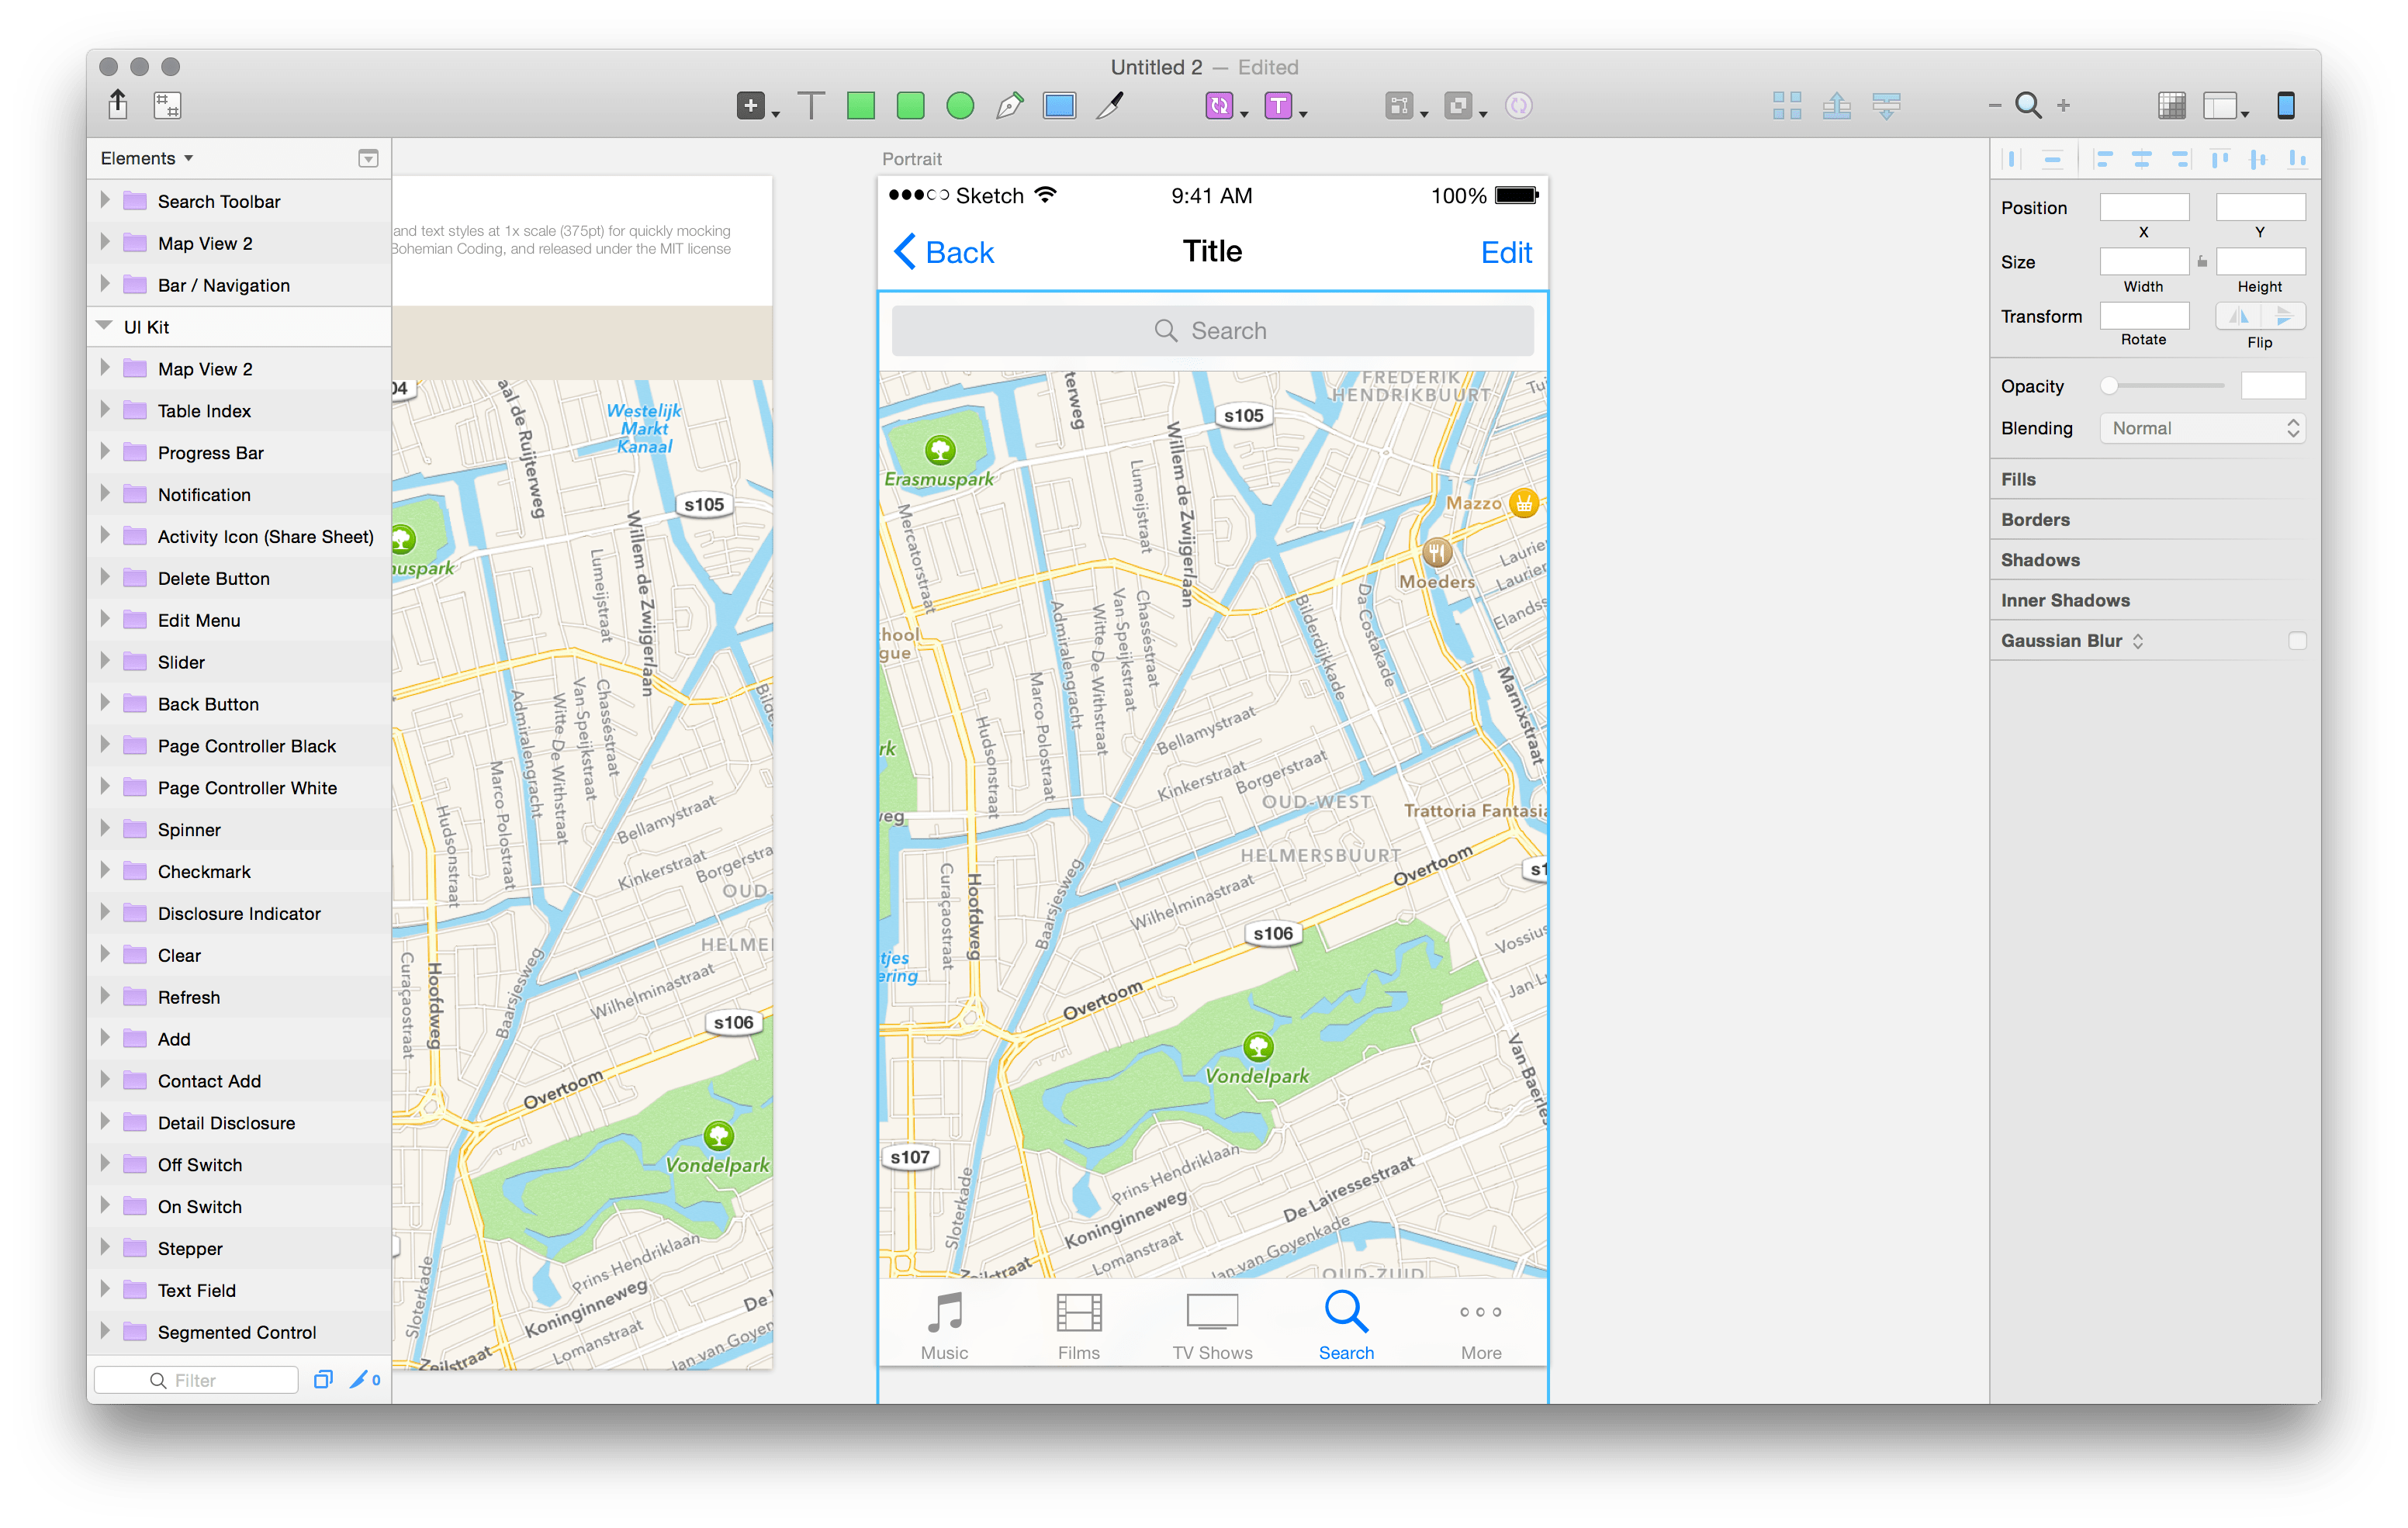Toggle the size proportions lock

click(x=2202, y=262)
